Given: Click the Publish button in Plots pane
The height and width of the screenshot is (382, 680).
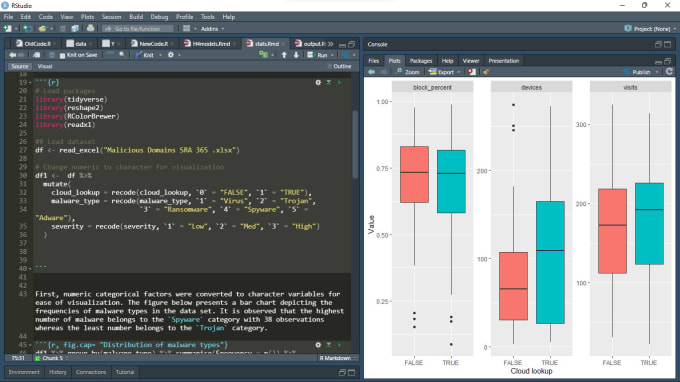Looking at the screenshot, I should 637,72.
